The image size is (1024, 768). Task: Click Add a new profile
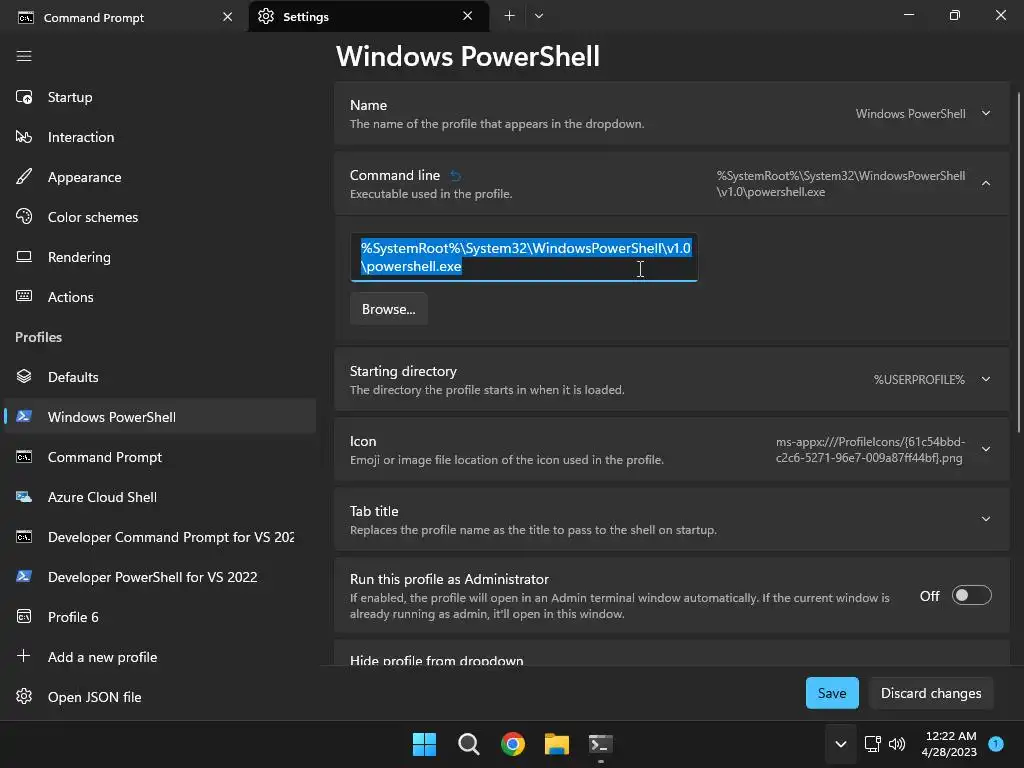click(x=160, y=656)
